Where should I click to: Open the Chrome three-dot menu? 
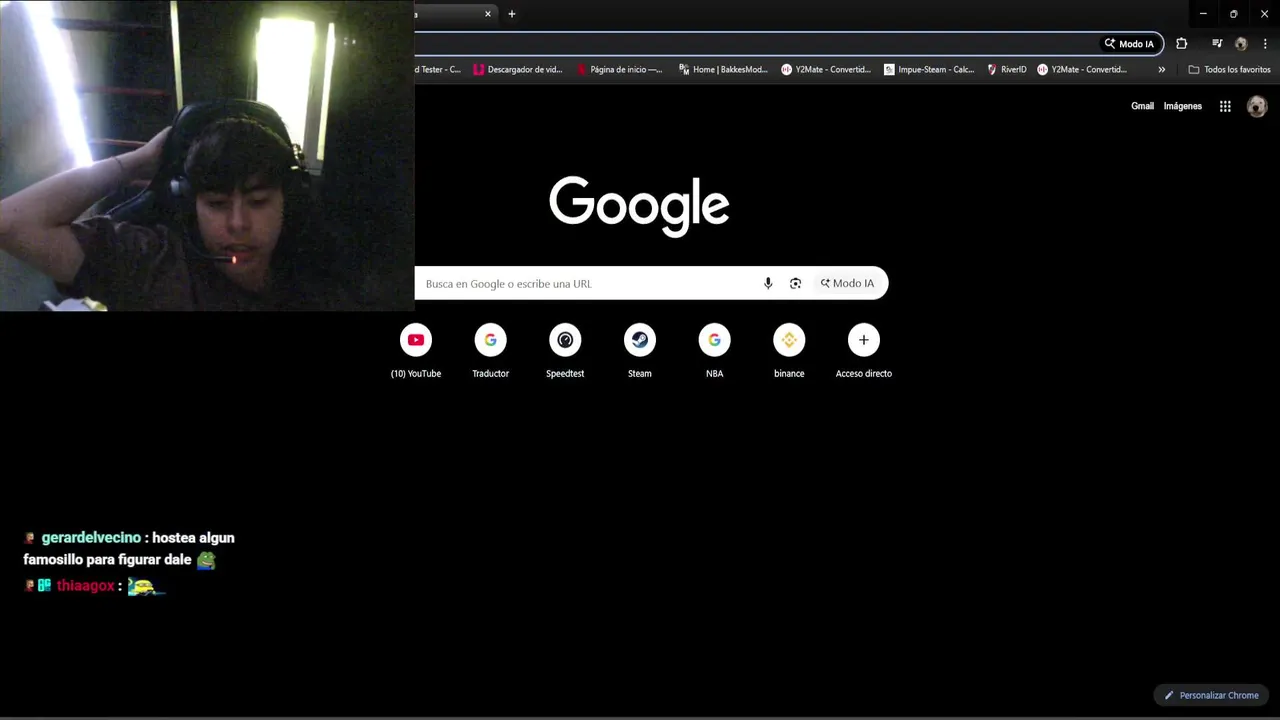[x=1265, y=44]
